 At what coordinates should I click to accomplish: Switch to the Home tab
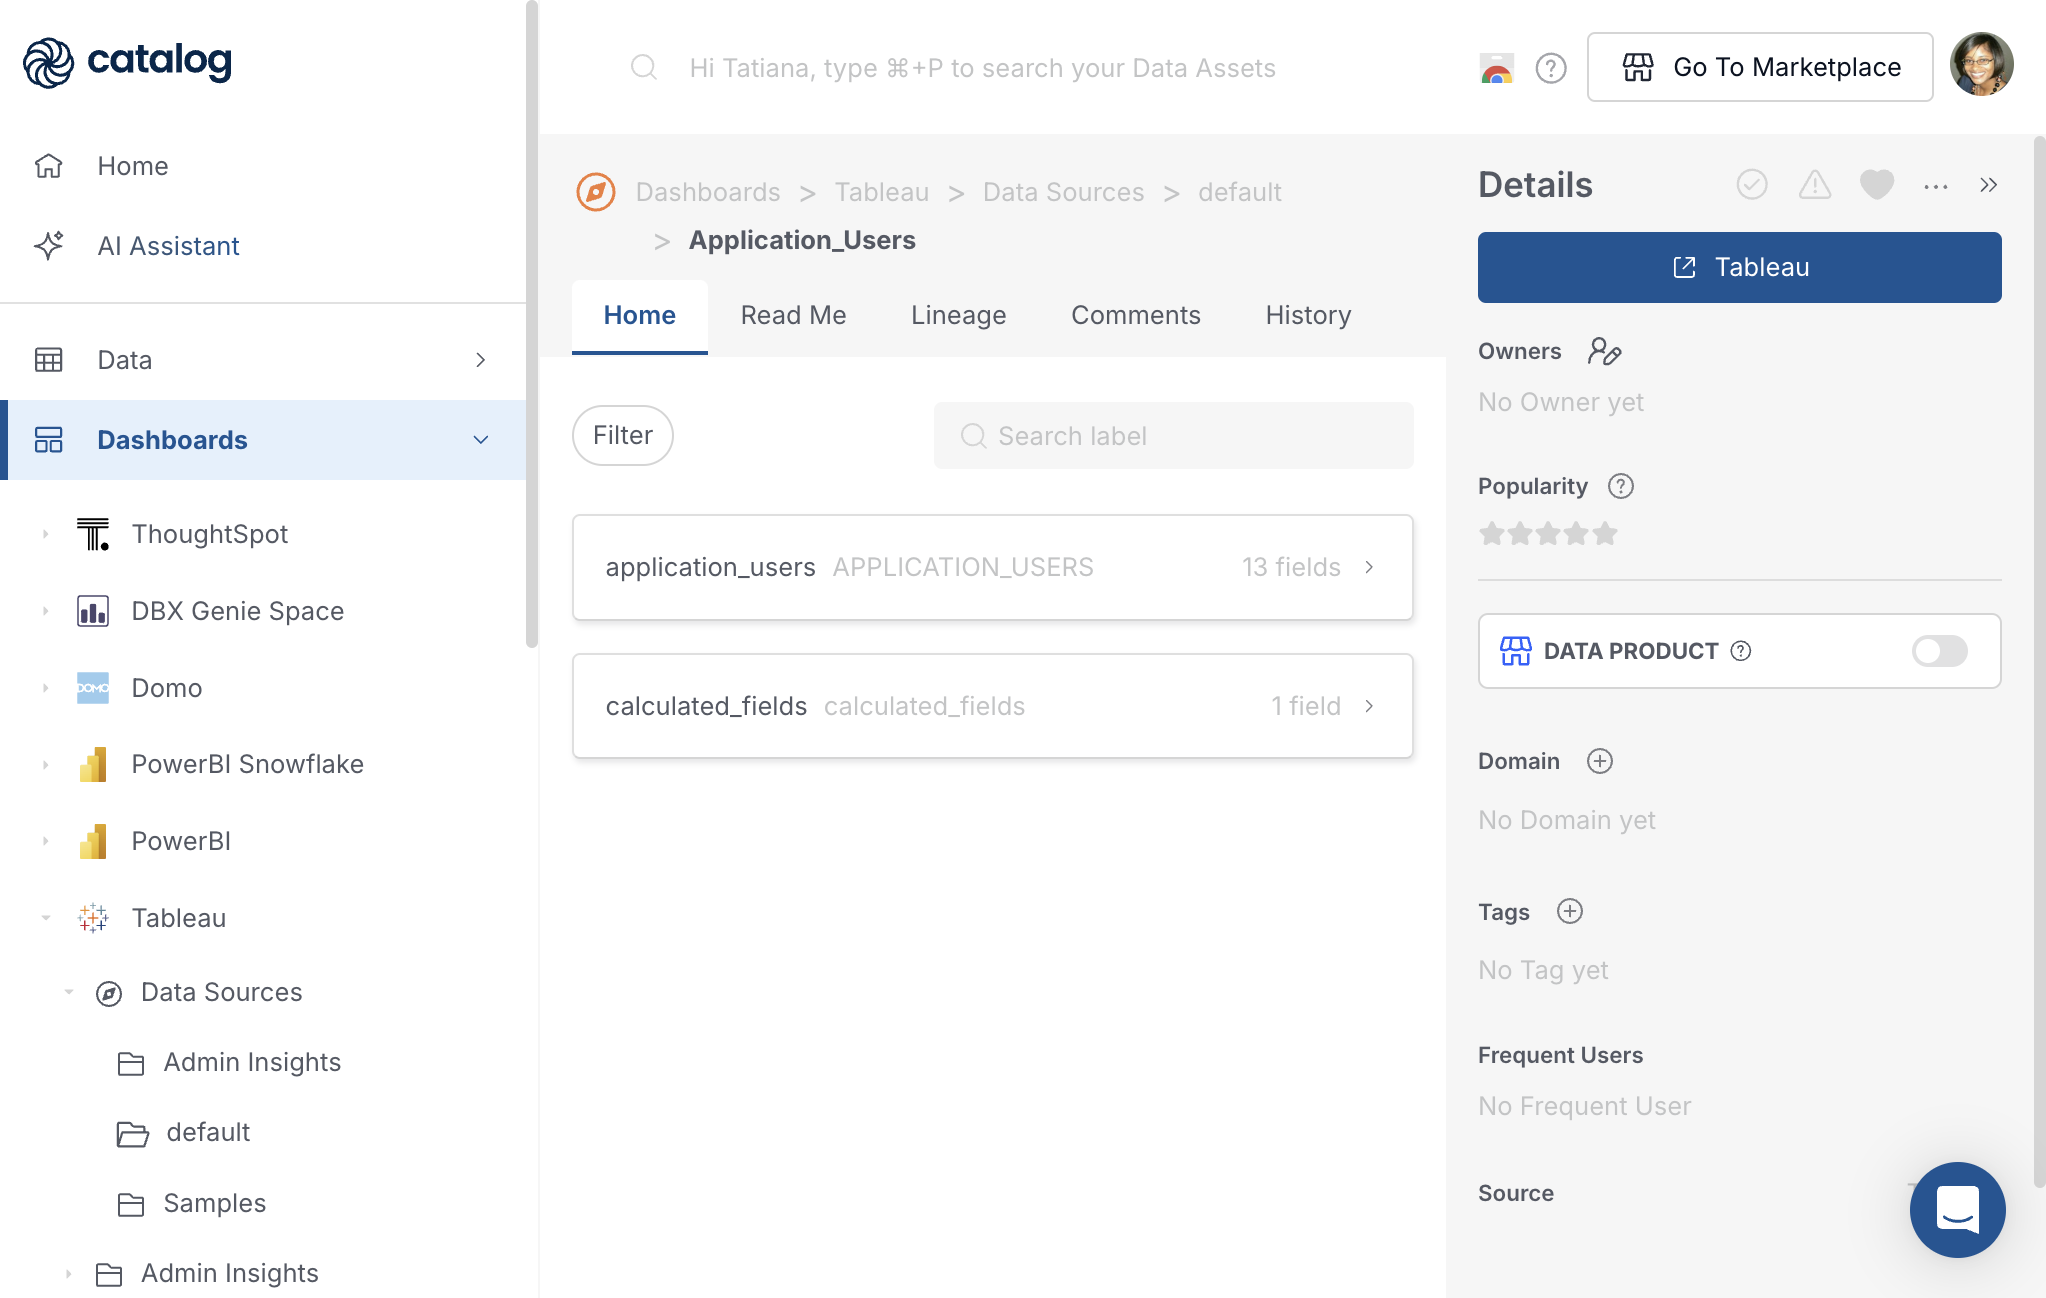tap(640, 316)
